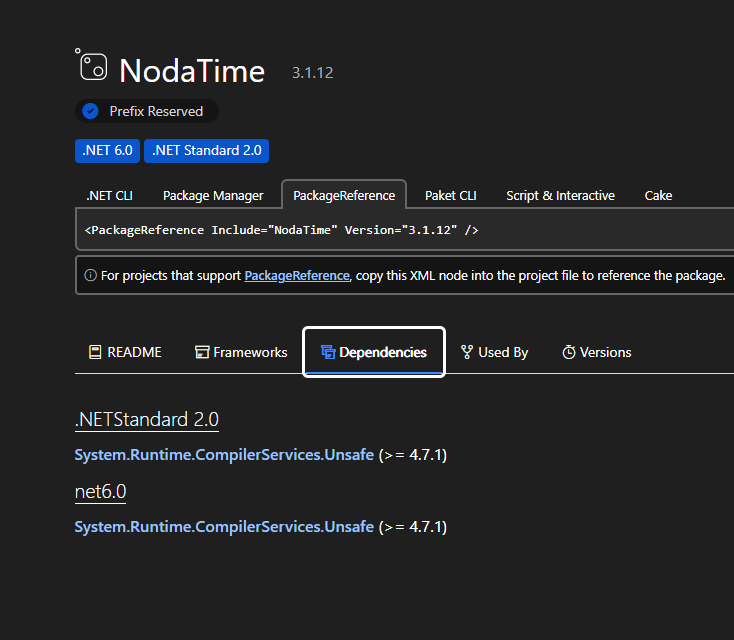Viewport: 734px width, 640px height.
Task: Open the Script & Interactive tab
Action: pyautogui.click(x=560, y=196)
